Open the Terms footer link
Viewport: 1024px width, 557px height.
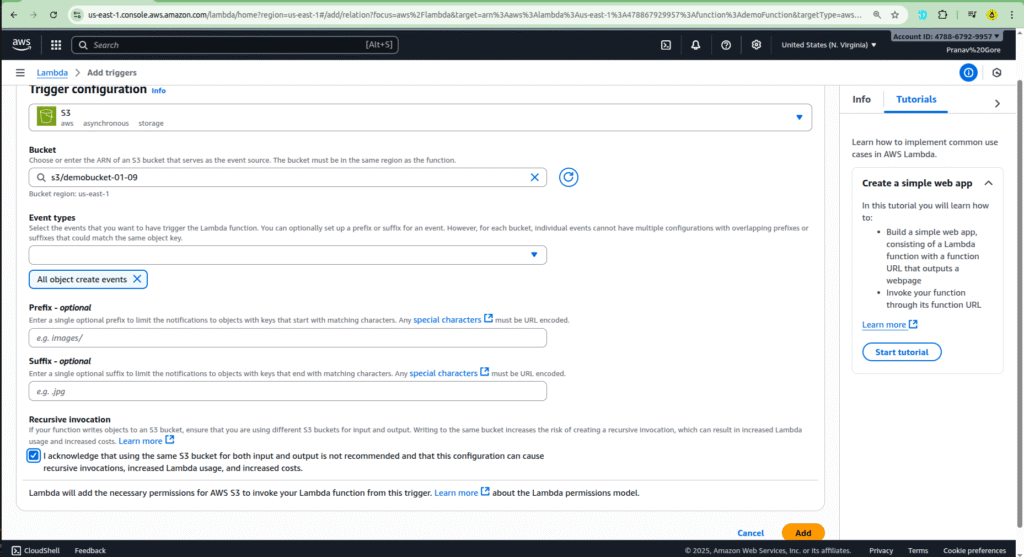[x=918, y=550]
